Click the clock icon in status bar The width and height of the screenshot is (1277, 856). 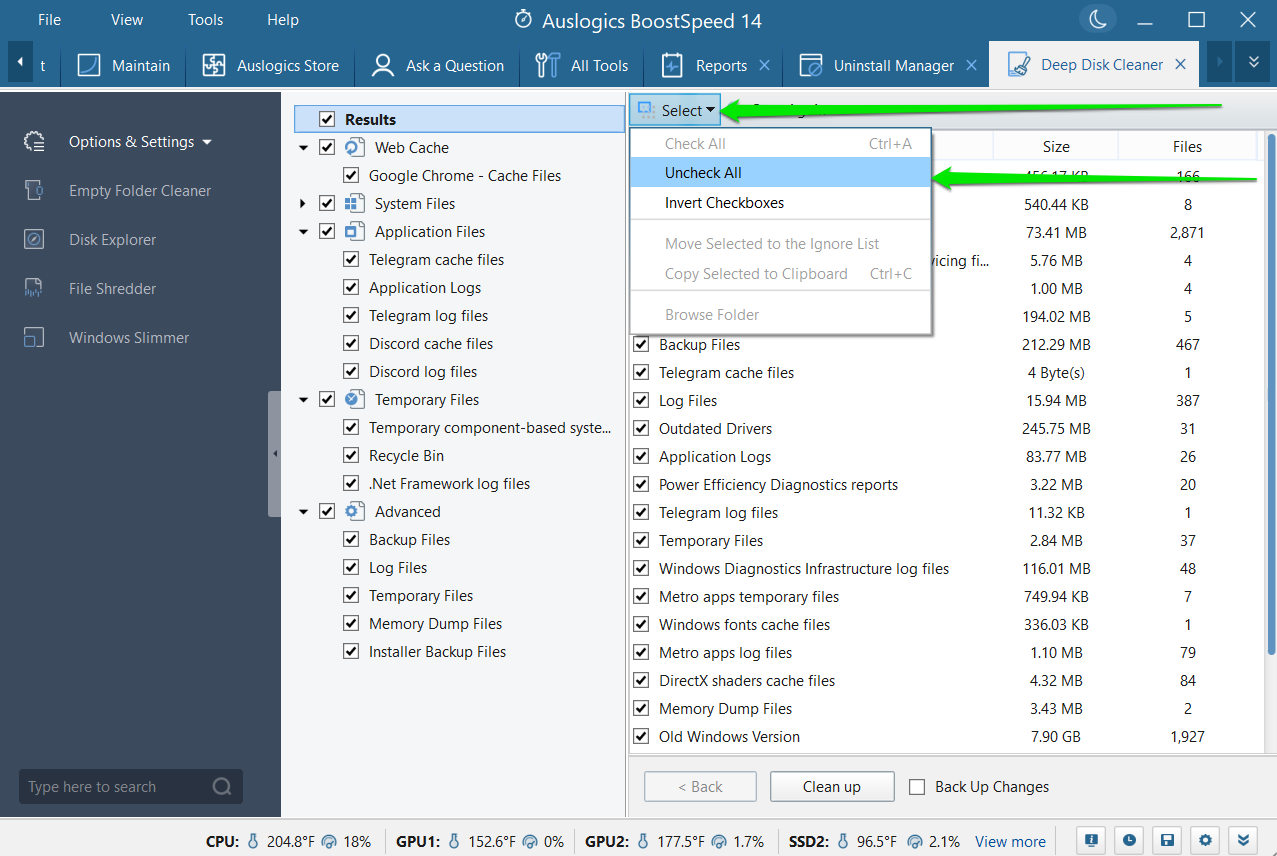click(x=1128, y=841)
